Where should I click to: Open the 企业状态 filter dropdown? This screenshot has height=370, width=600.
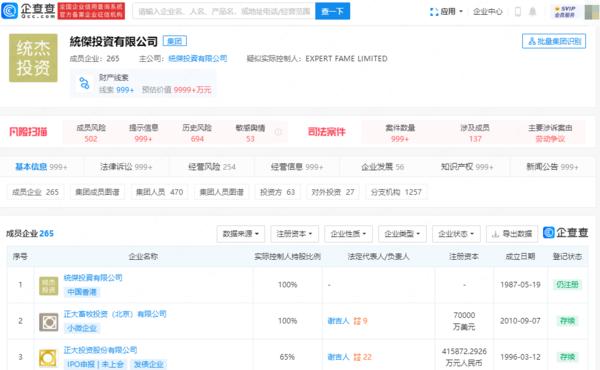[456, 233]
